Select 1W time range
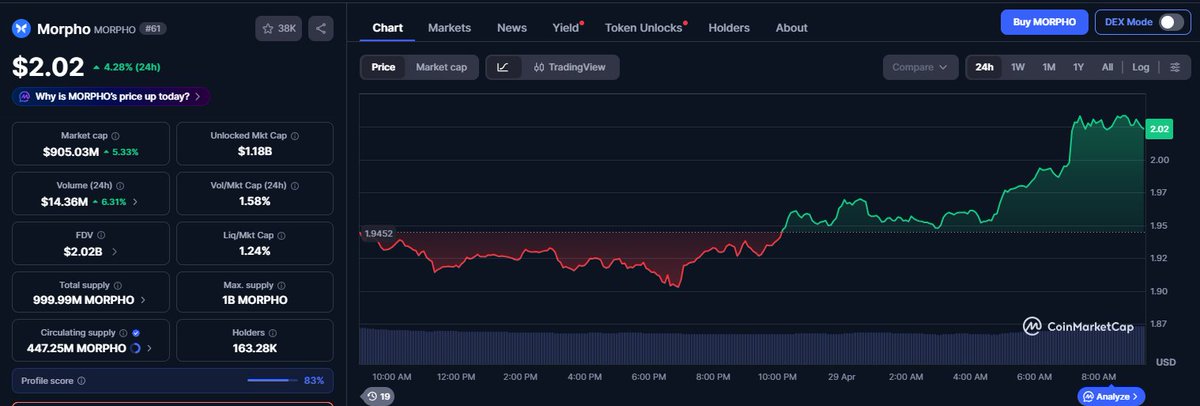The width and height of the screenshot is (1200, 406). pyautogui.click(x=1018, y=67)
